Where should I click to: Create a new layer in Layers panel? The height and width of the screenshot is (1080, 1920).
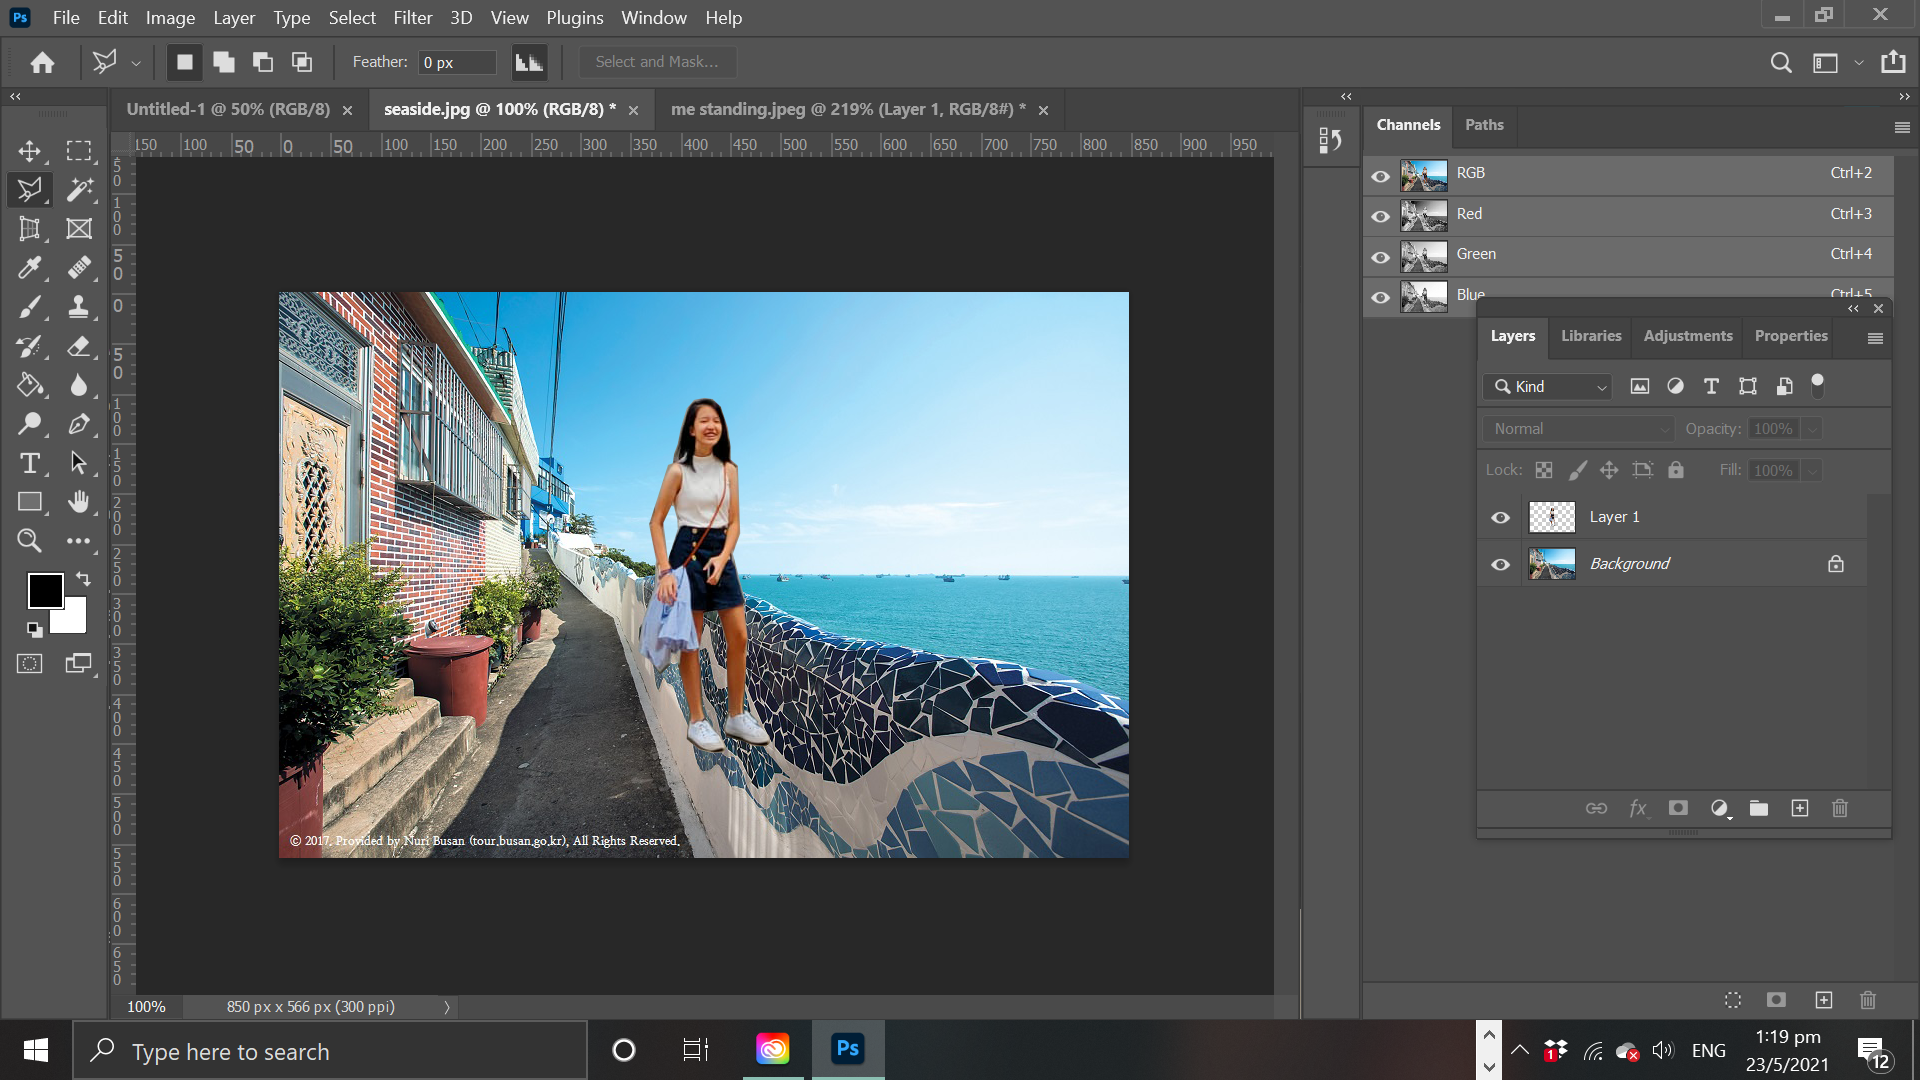tap(1800, 808)
